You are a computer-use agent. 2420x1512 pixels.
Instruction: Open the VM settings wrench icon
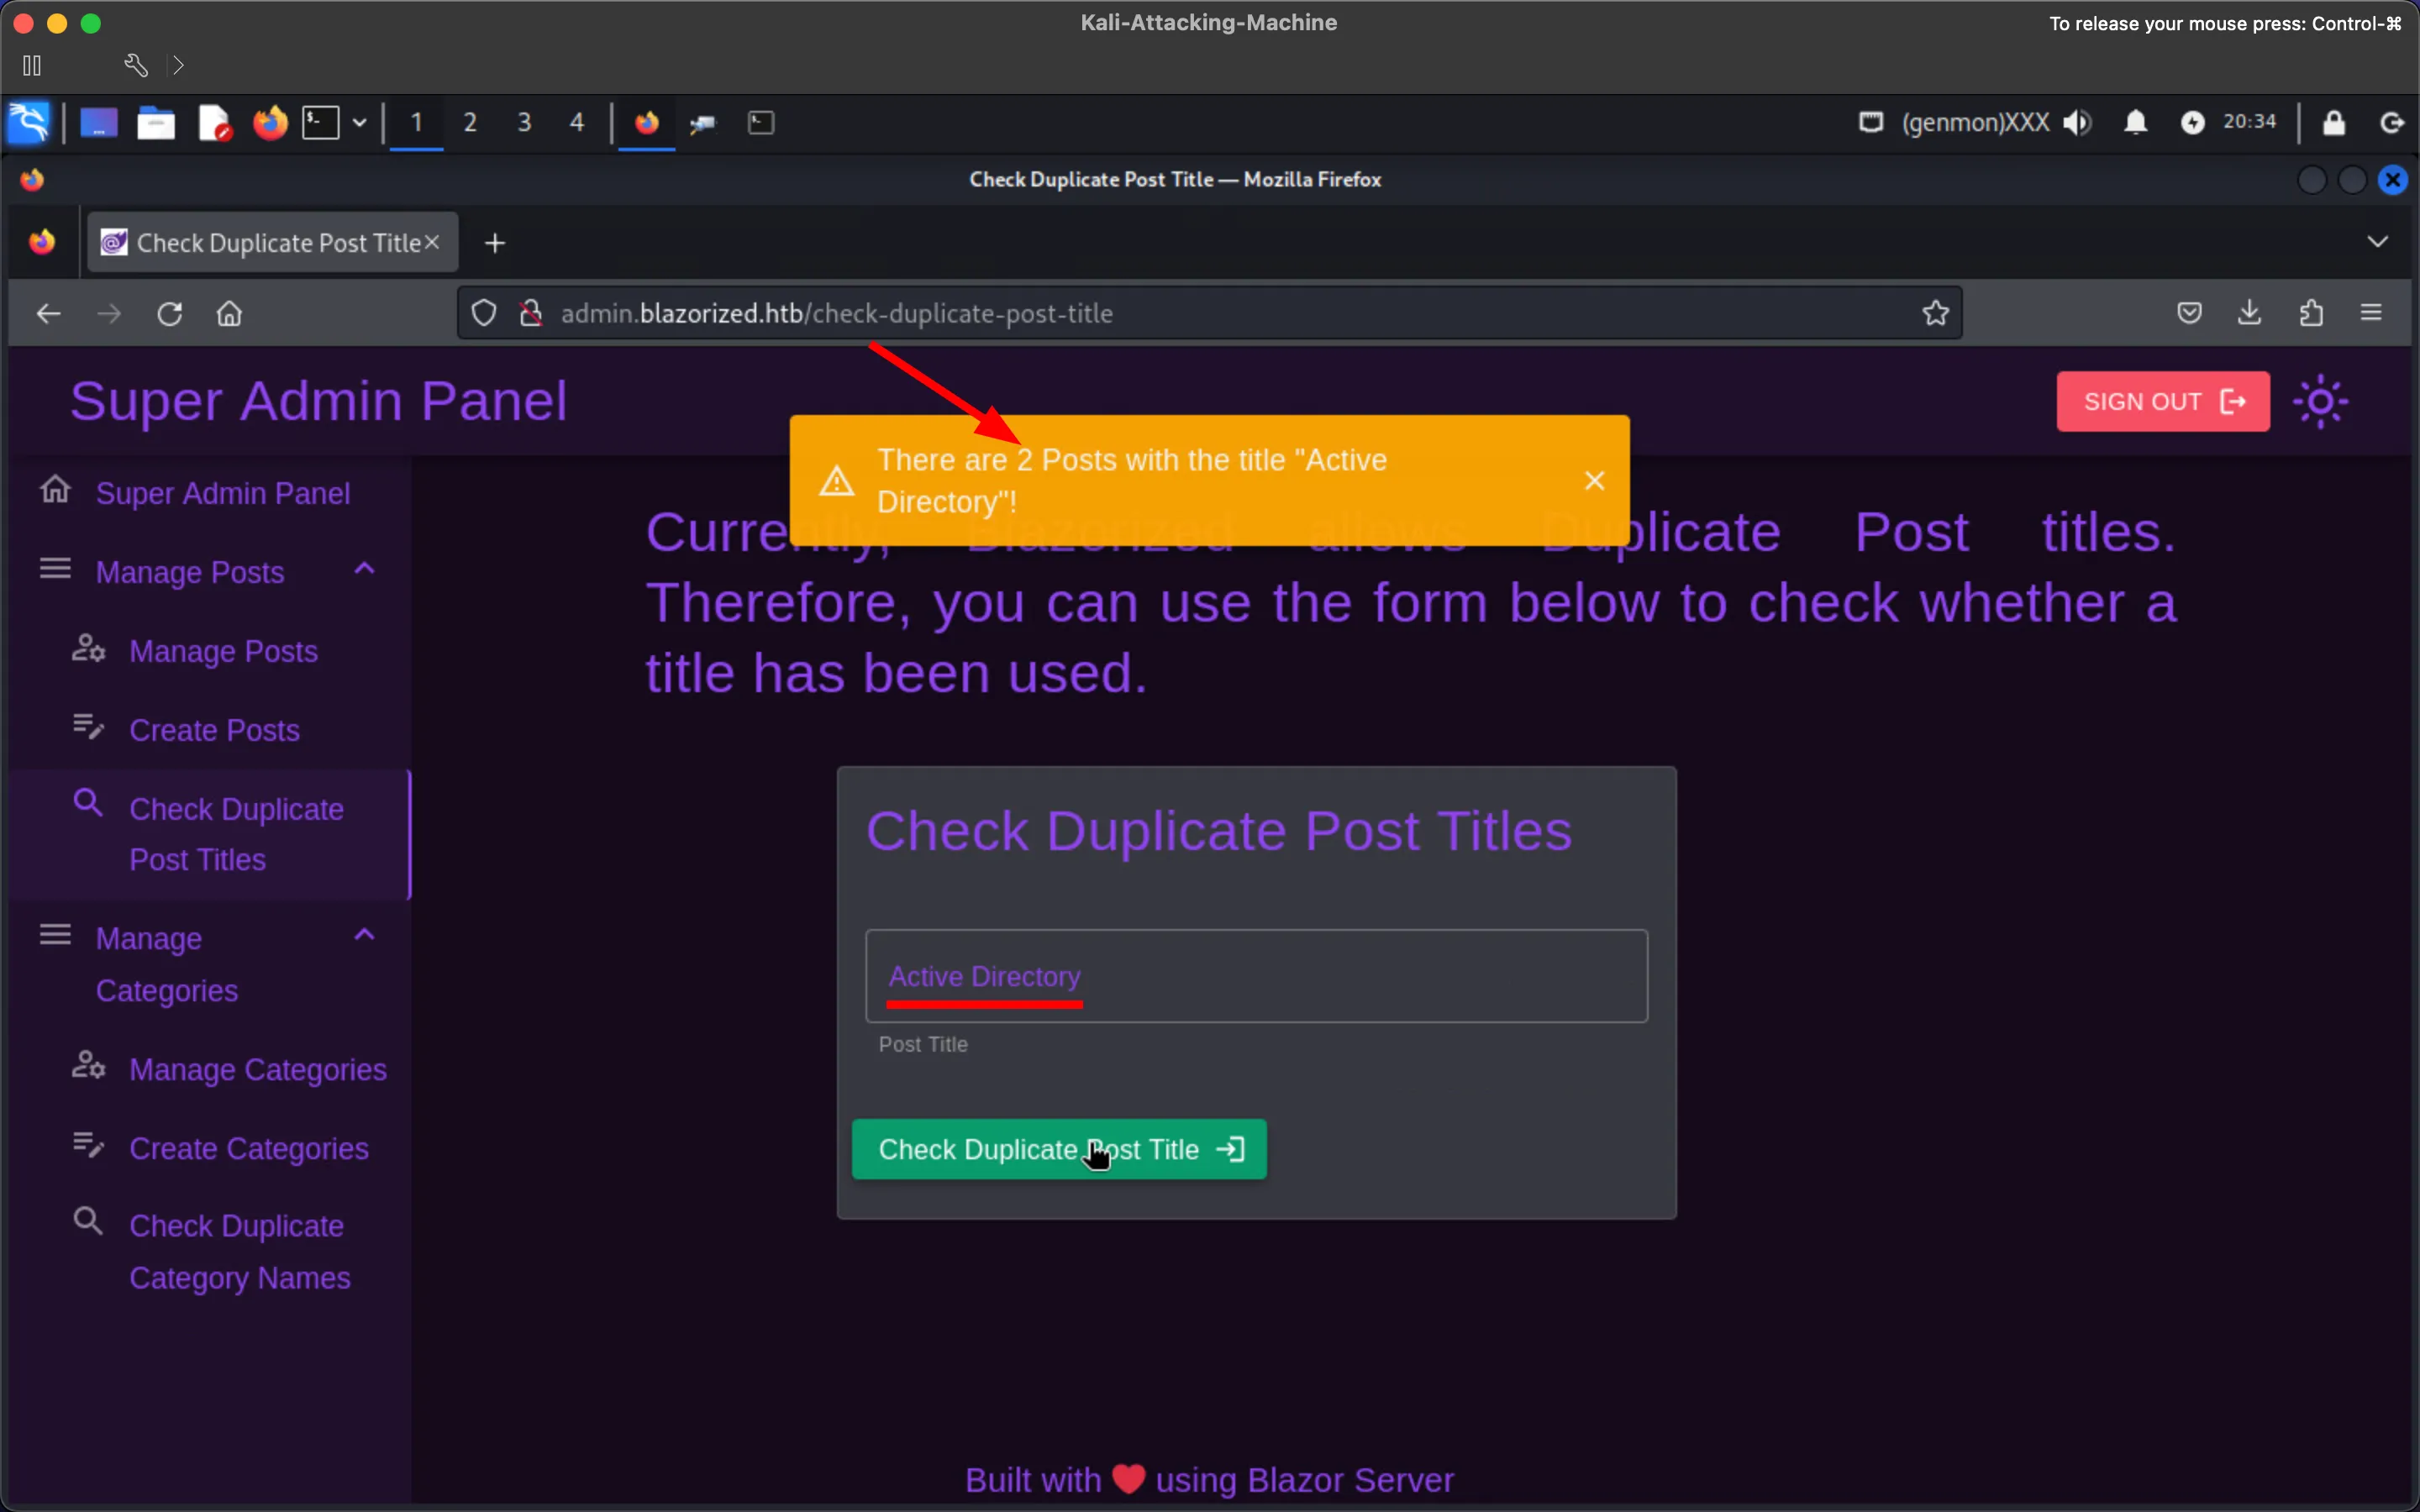coord(136,66)
